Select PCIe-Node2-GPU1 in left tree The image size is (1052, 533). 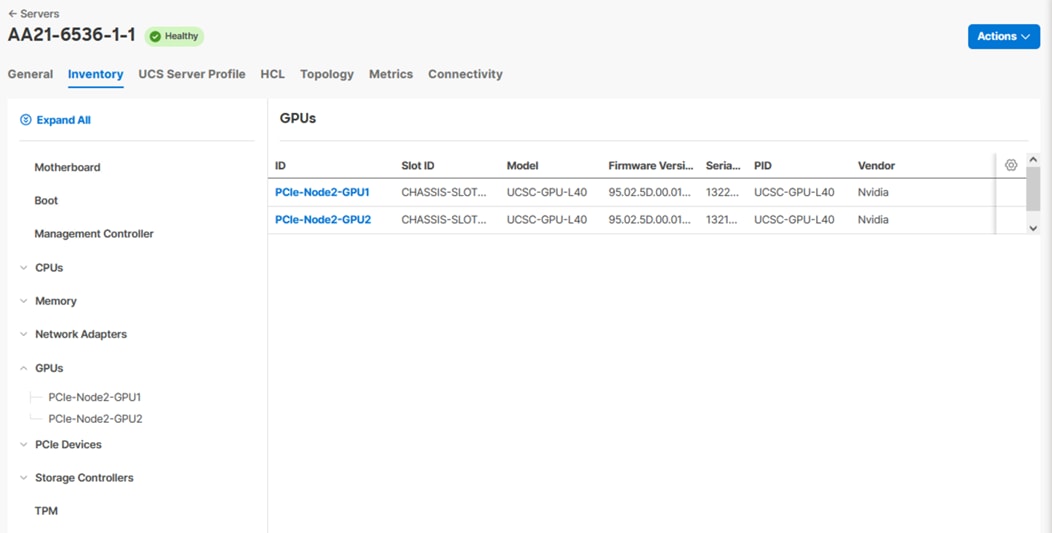(95, 397)
